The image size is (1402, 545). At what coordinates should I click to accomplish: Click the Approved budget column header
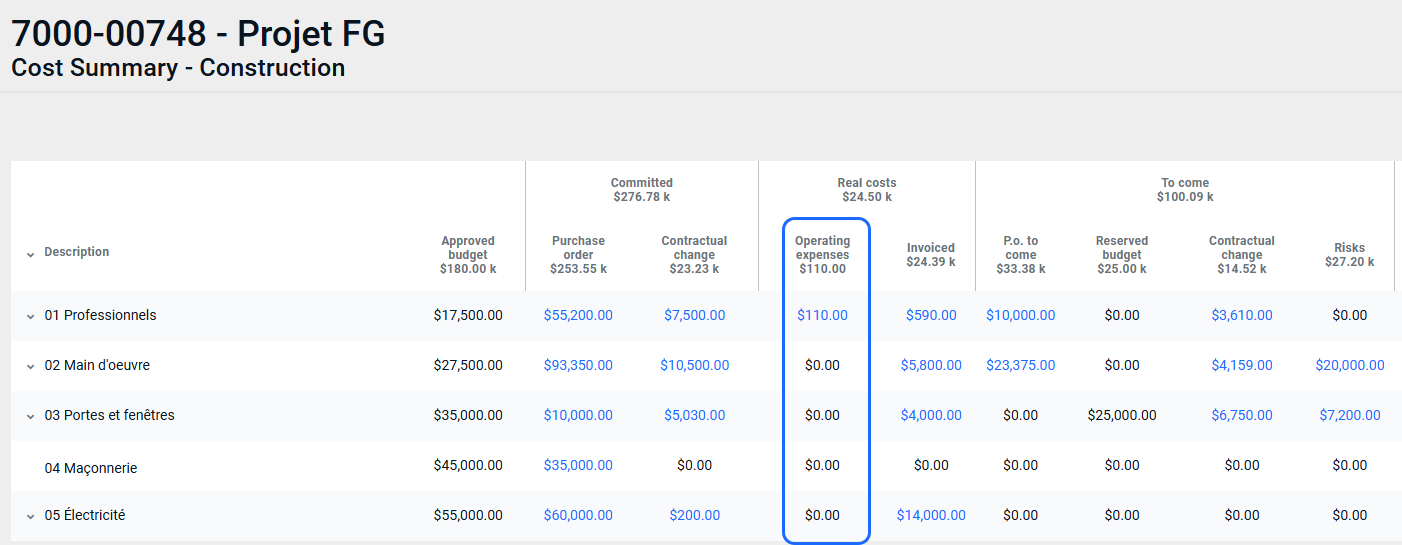pos(468,255)
